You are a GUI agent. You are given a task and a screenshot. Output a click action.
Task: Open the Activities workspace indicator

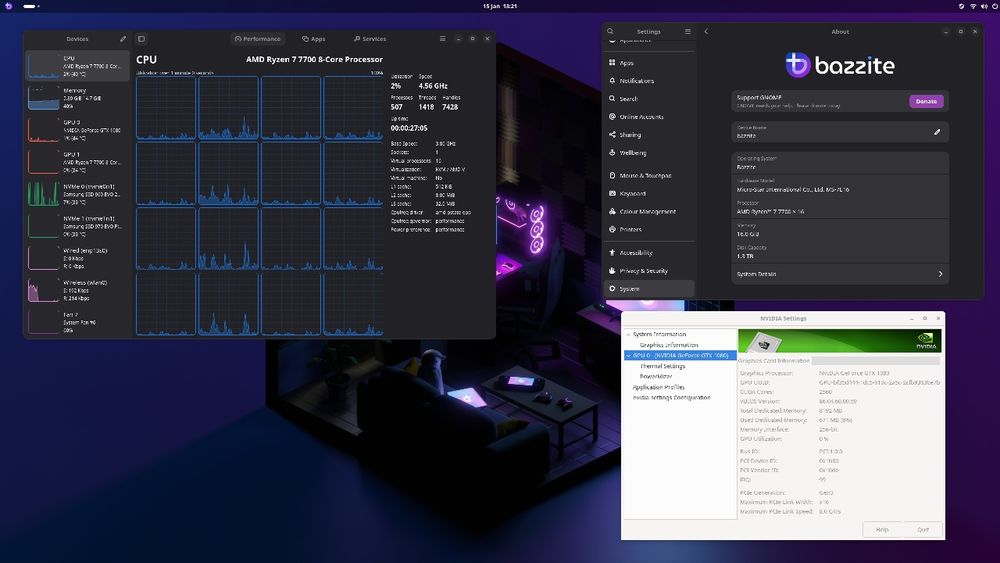tap(31, 6)
